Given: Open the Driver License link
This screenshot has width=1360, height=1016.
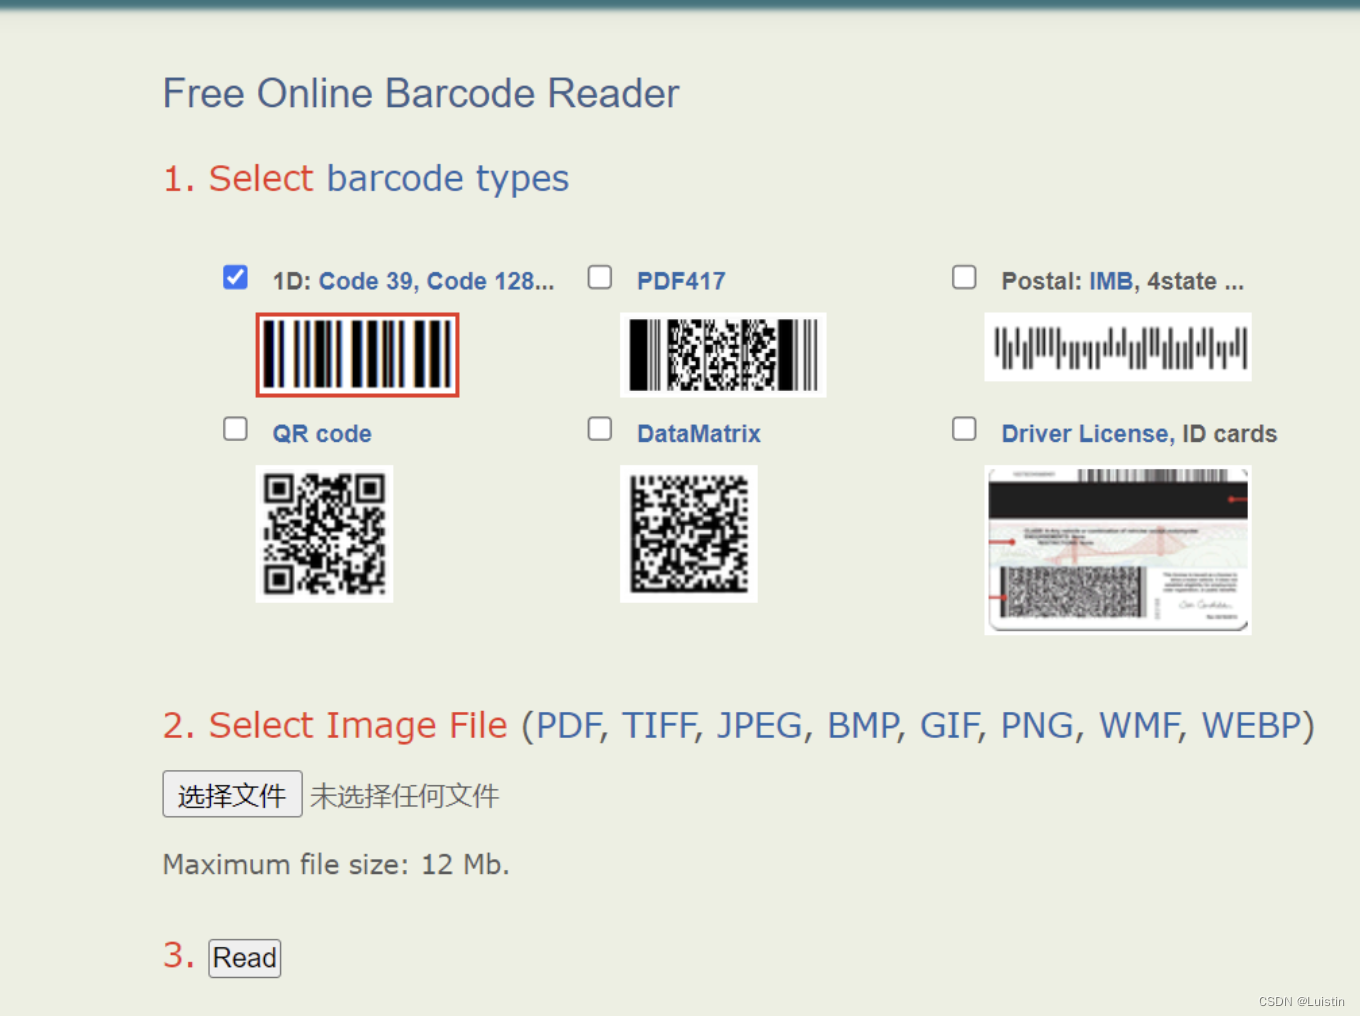Looking at the screenshot, I should [1085, 434].
